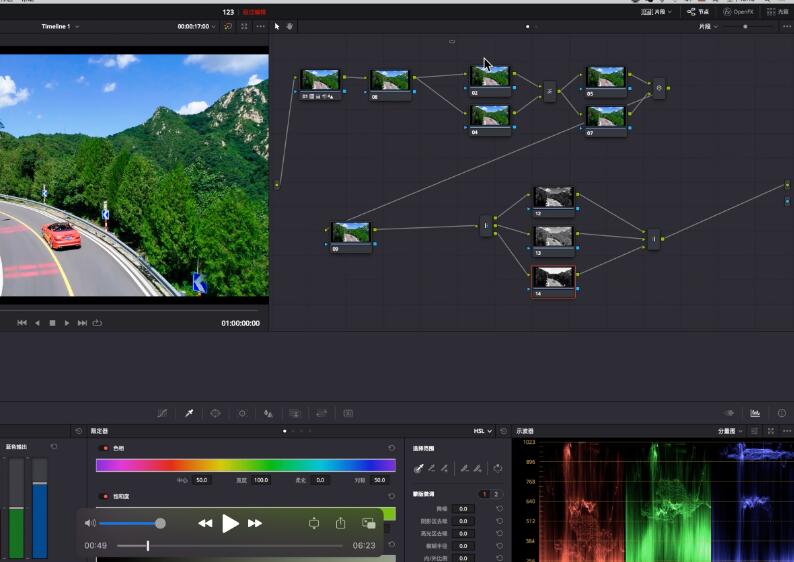Open the Lightbox view
794x562 pixels.
[x=778, y=12]
